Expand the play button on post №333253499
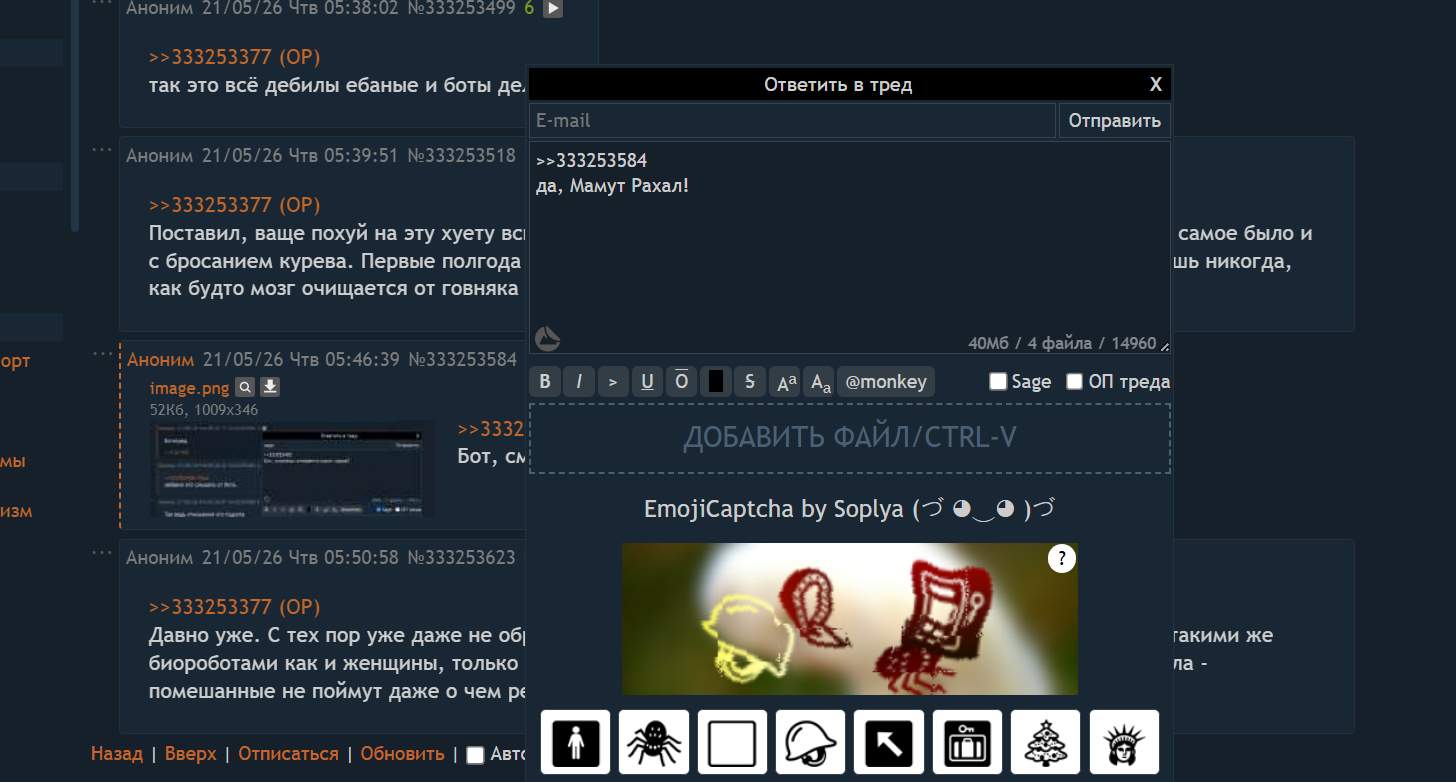 click(x=553, y=9)
